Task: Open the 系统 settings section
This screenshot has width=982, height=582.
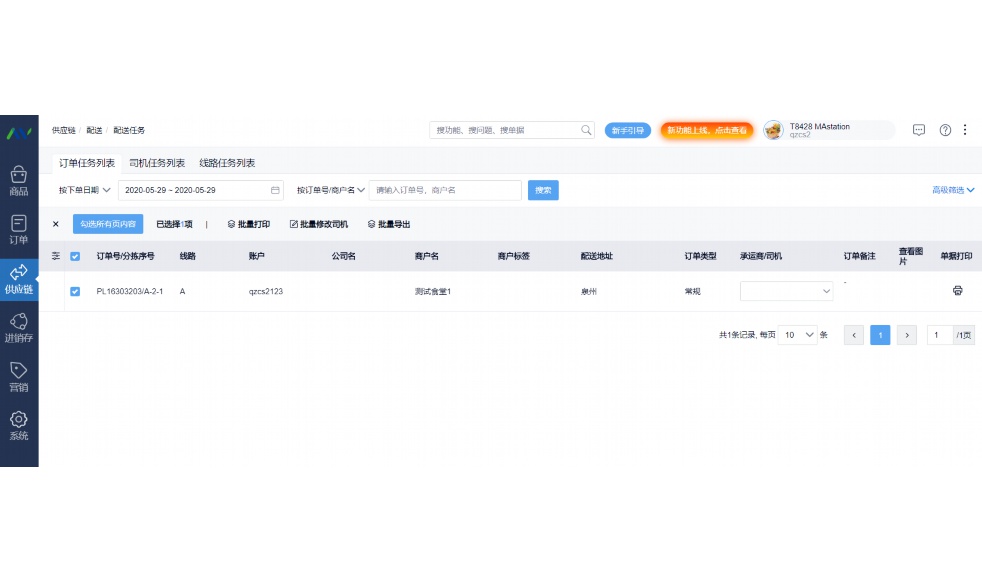Action: pyautogui.click(x=18, y=424)
